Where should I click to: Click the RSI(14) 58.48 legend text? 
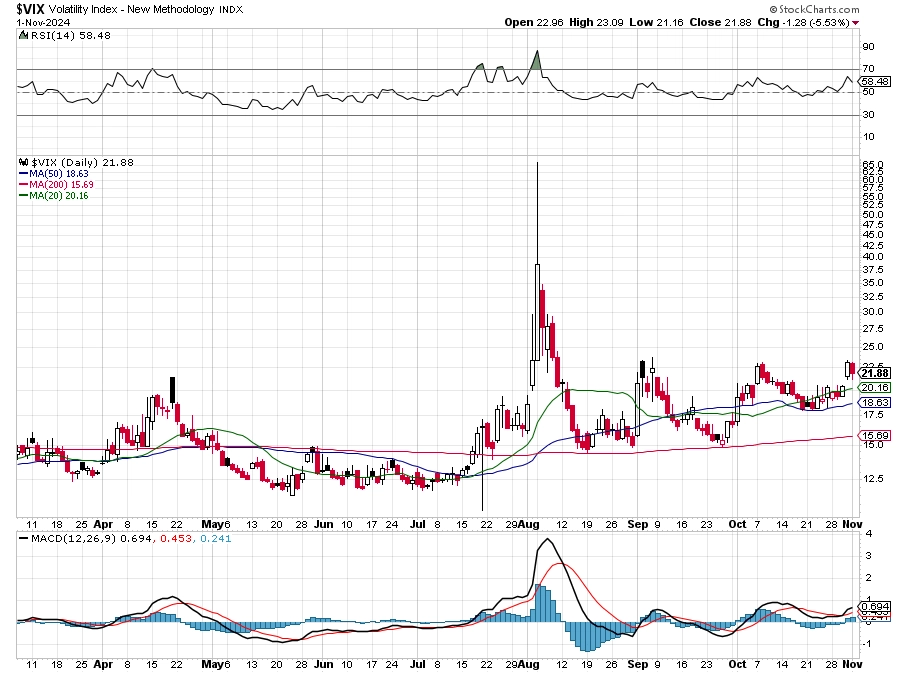point(71,35)
